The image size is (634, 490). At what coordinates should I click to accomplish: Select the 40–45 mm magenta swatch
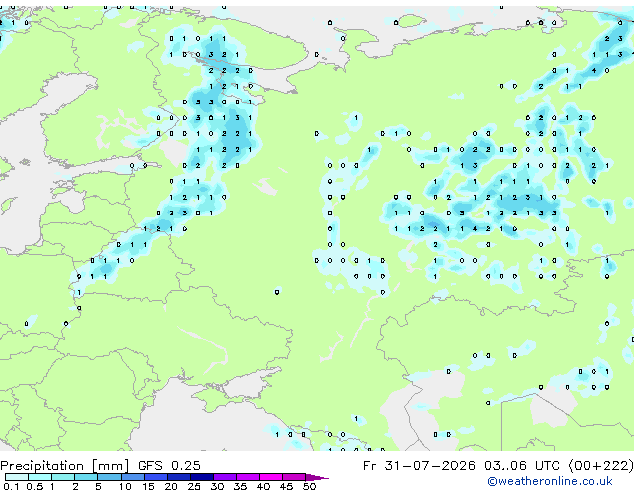(270, 477)
